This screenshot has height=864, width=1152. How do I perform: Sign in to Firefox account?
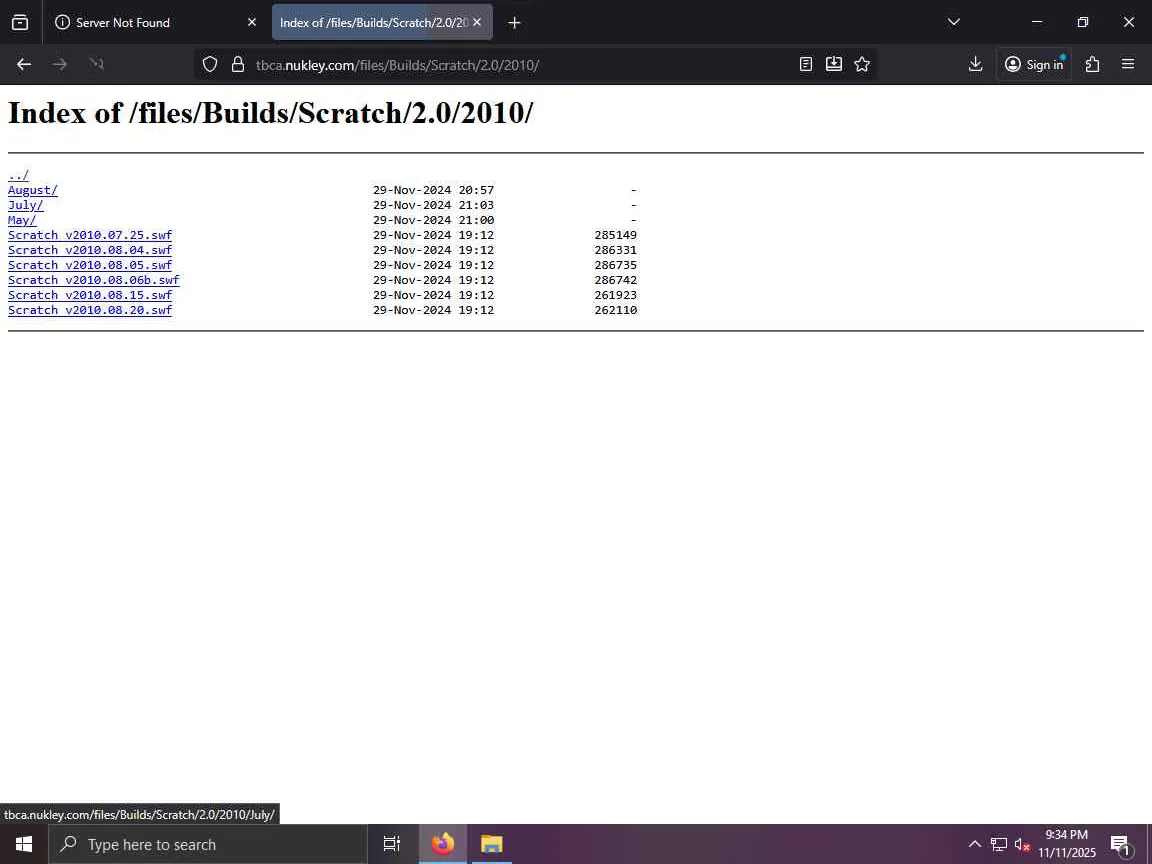tap(1034, 65)
